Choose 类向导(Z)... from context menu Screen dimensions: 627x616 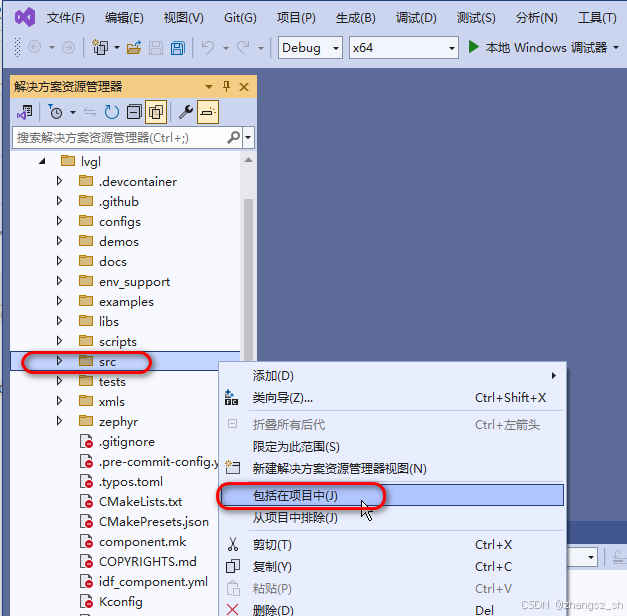(x=393, y=398)
